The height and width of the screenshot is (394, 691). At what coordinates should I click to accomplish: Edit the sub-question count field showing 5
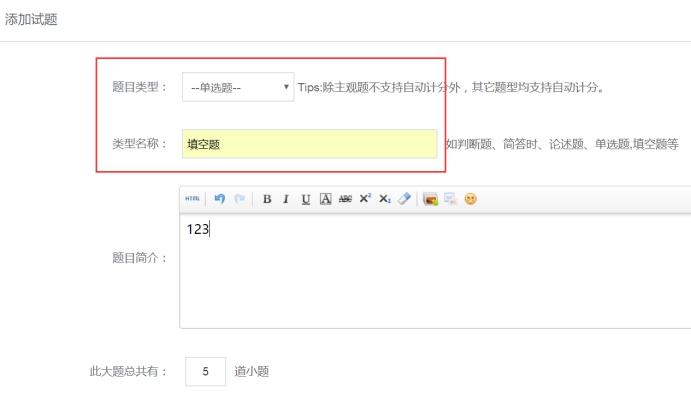(x=205, y=372)
